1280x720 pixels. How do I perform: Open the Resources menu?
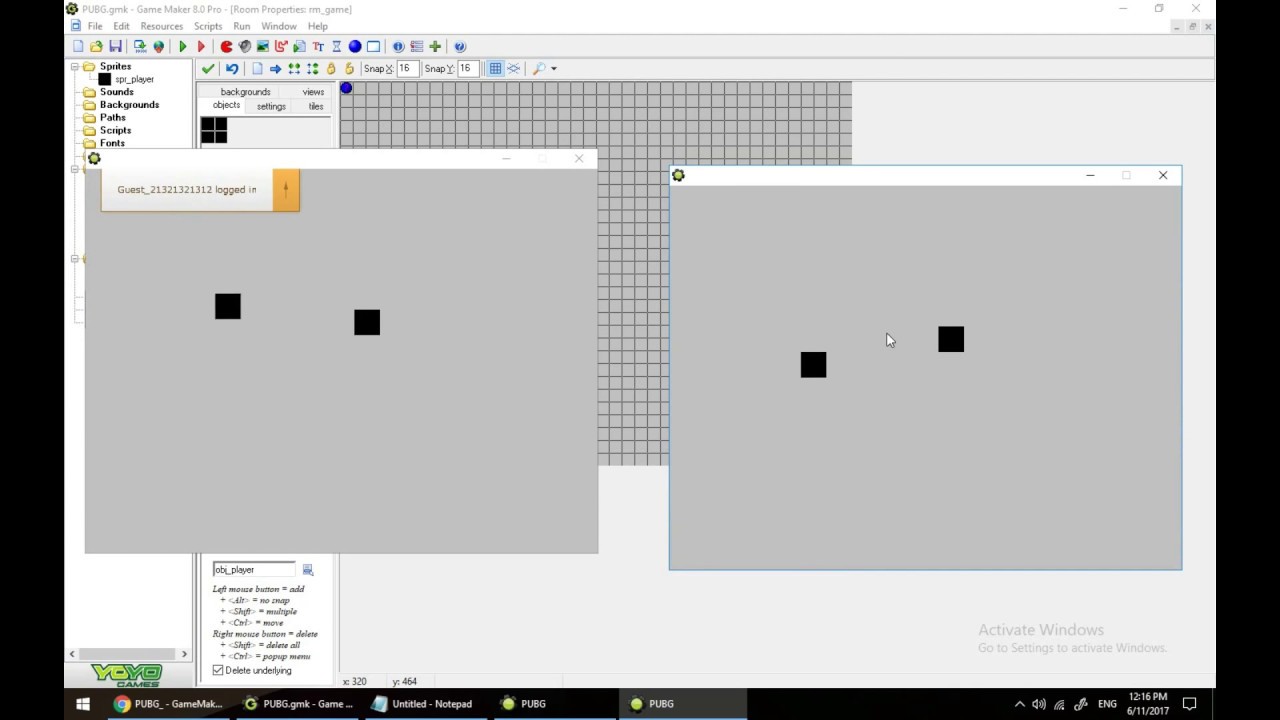(x=161, y=26)
